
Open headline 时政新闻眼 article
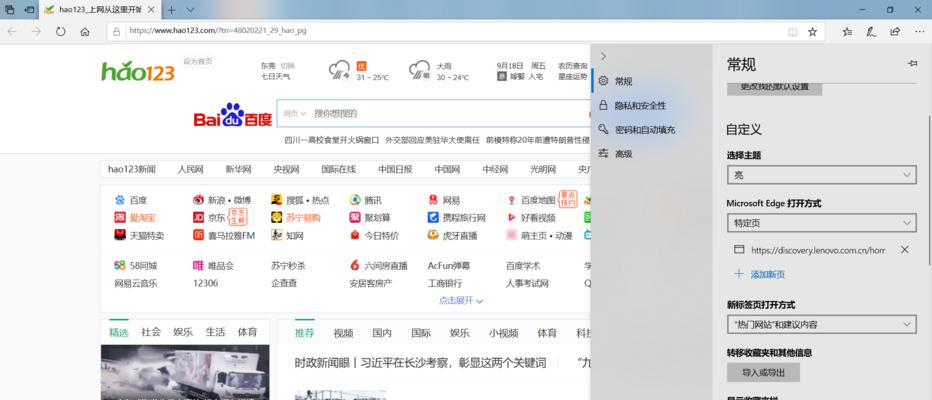click(x=420, y=363)
